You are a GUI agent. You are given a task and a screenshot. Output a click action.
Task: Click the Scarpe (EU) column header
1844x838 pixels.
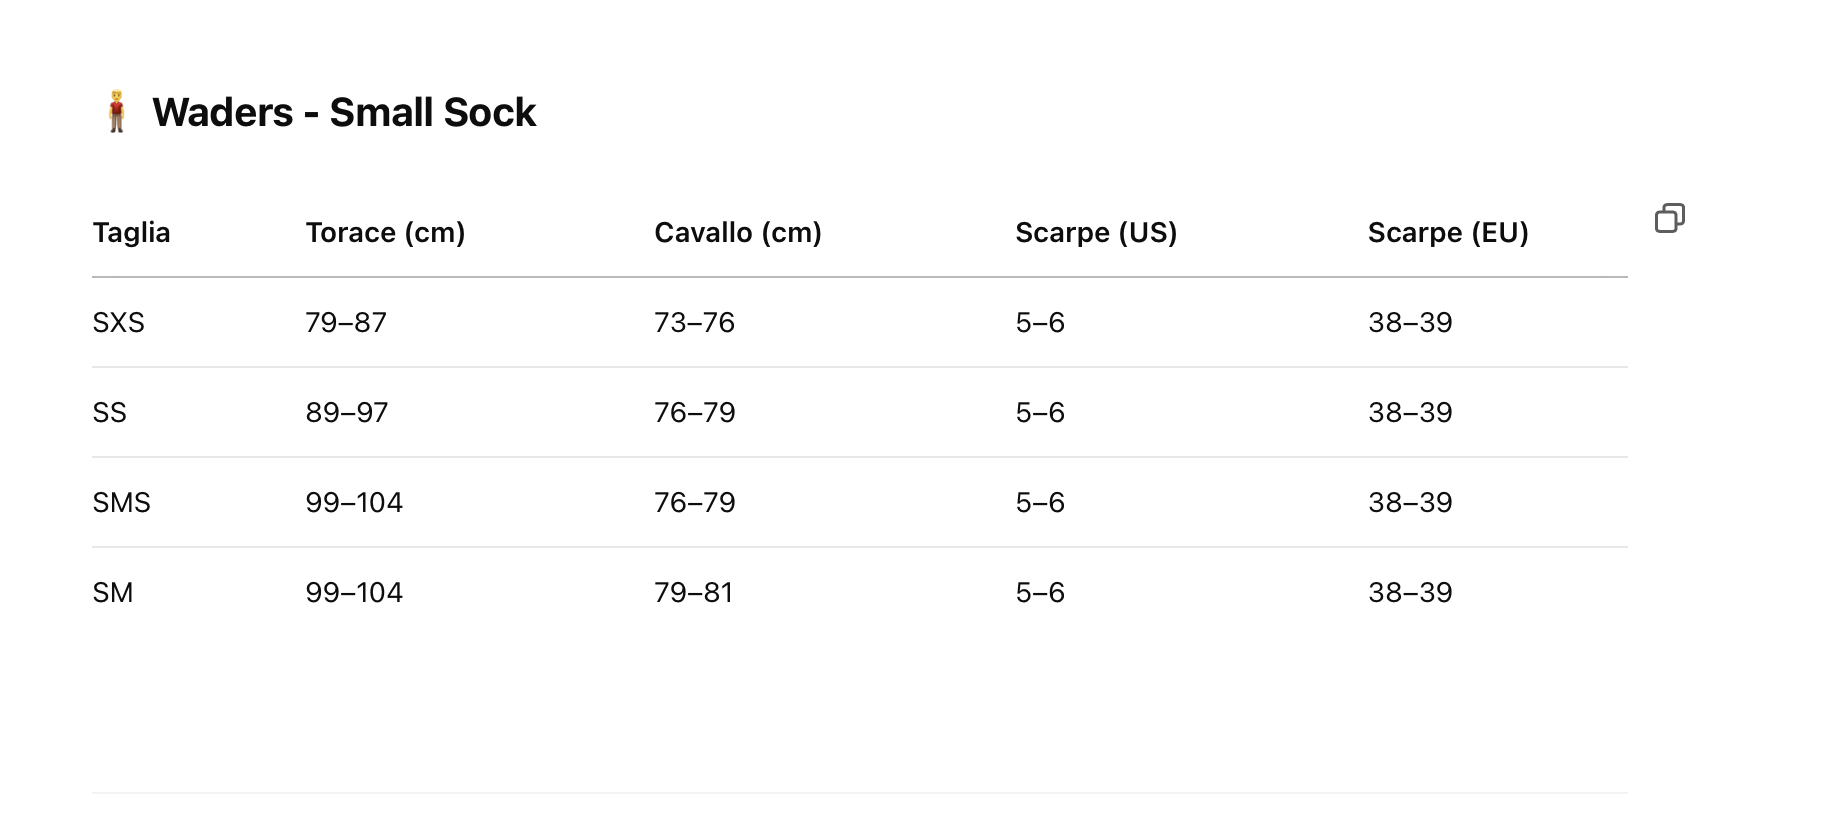(x=1448, y=233)
